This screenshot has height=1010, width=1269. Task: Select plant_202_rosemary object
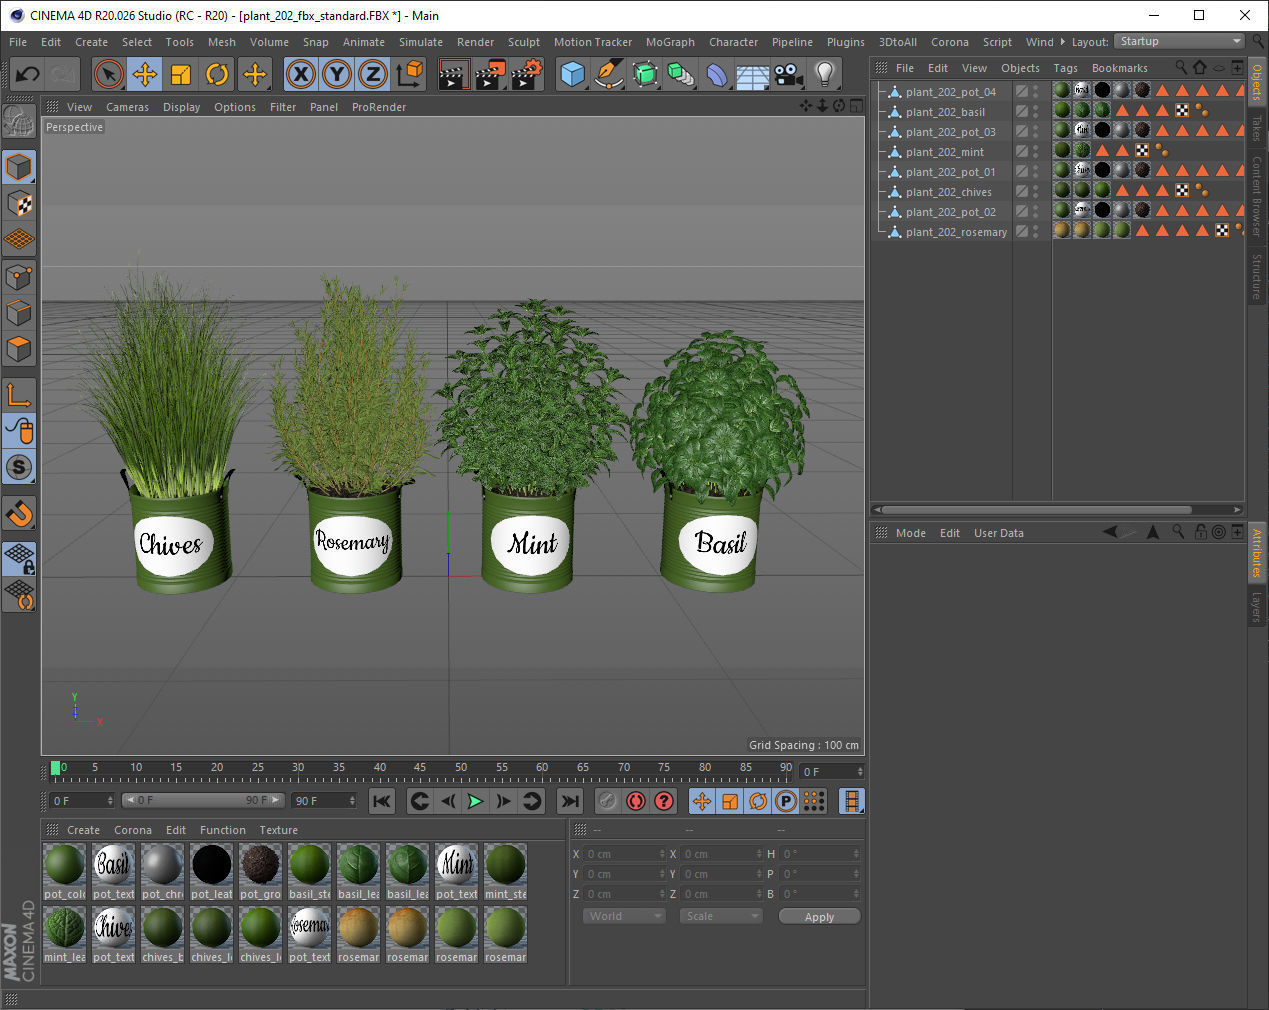[x=956, y=232]
